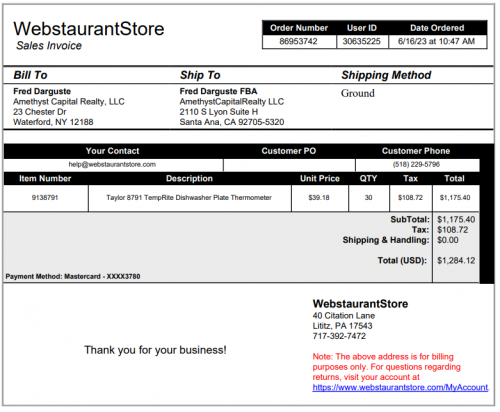Click the User ID value 30635225

pos(362,41)
